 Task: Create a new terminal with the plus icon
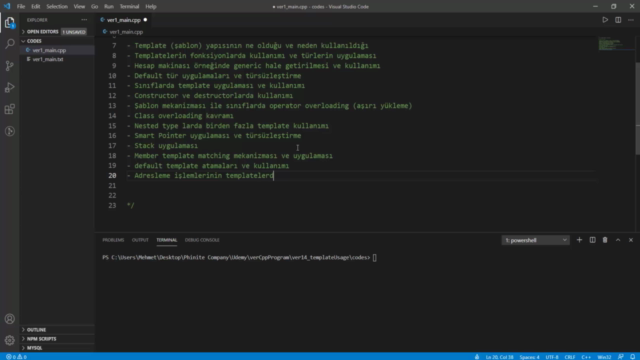[x=579, y=240]
